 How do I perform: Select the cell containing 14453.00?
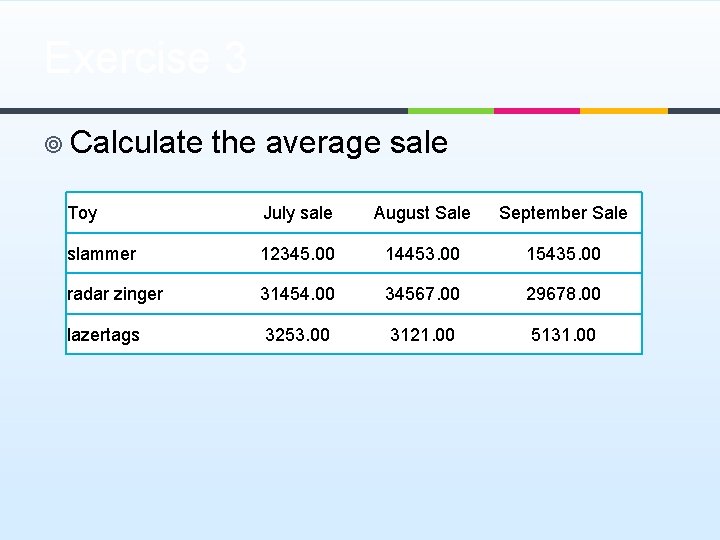pos(422,254)
